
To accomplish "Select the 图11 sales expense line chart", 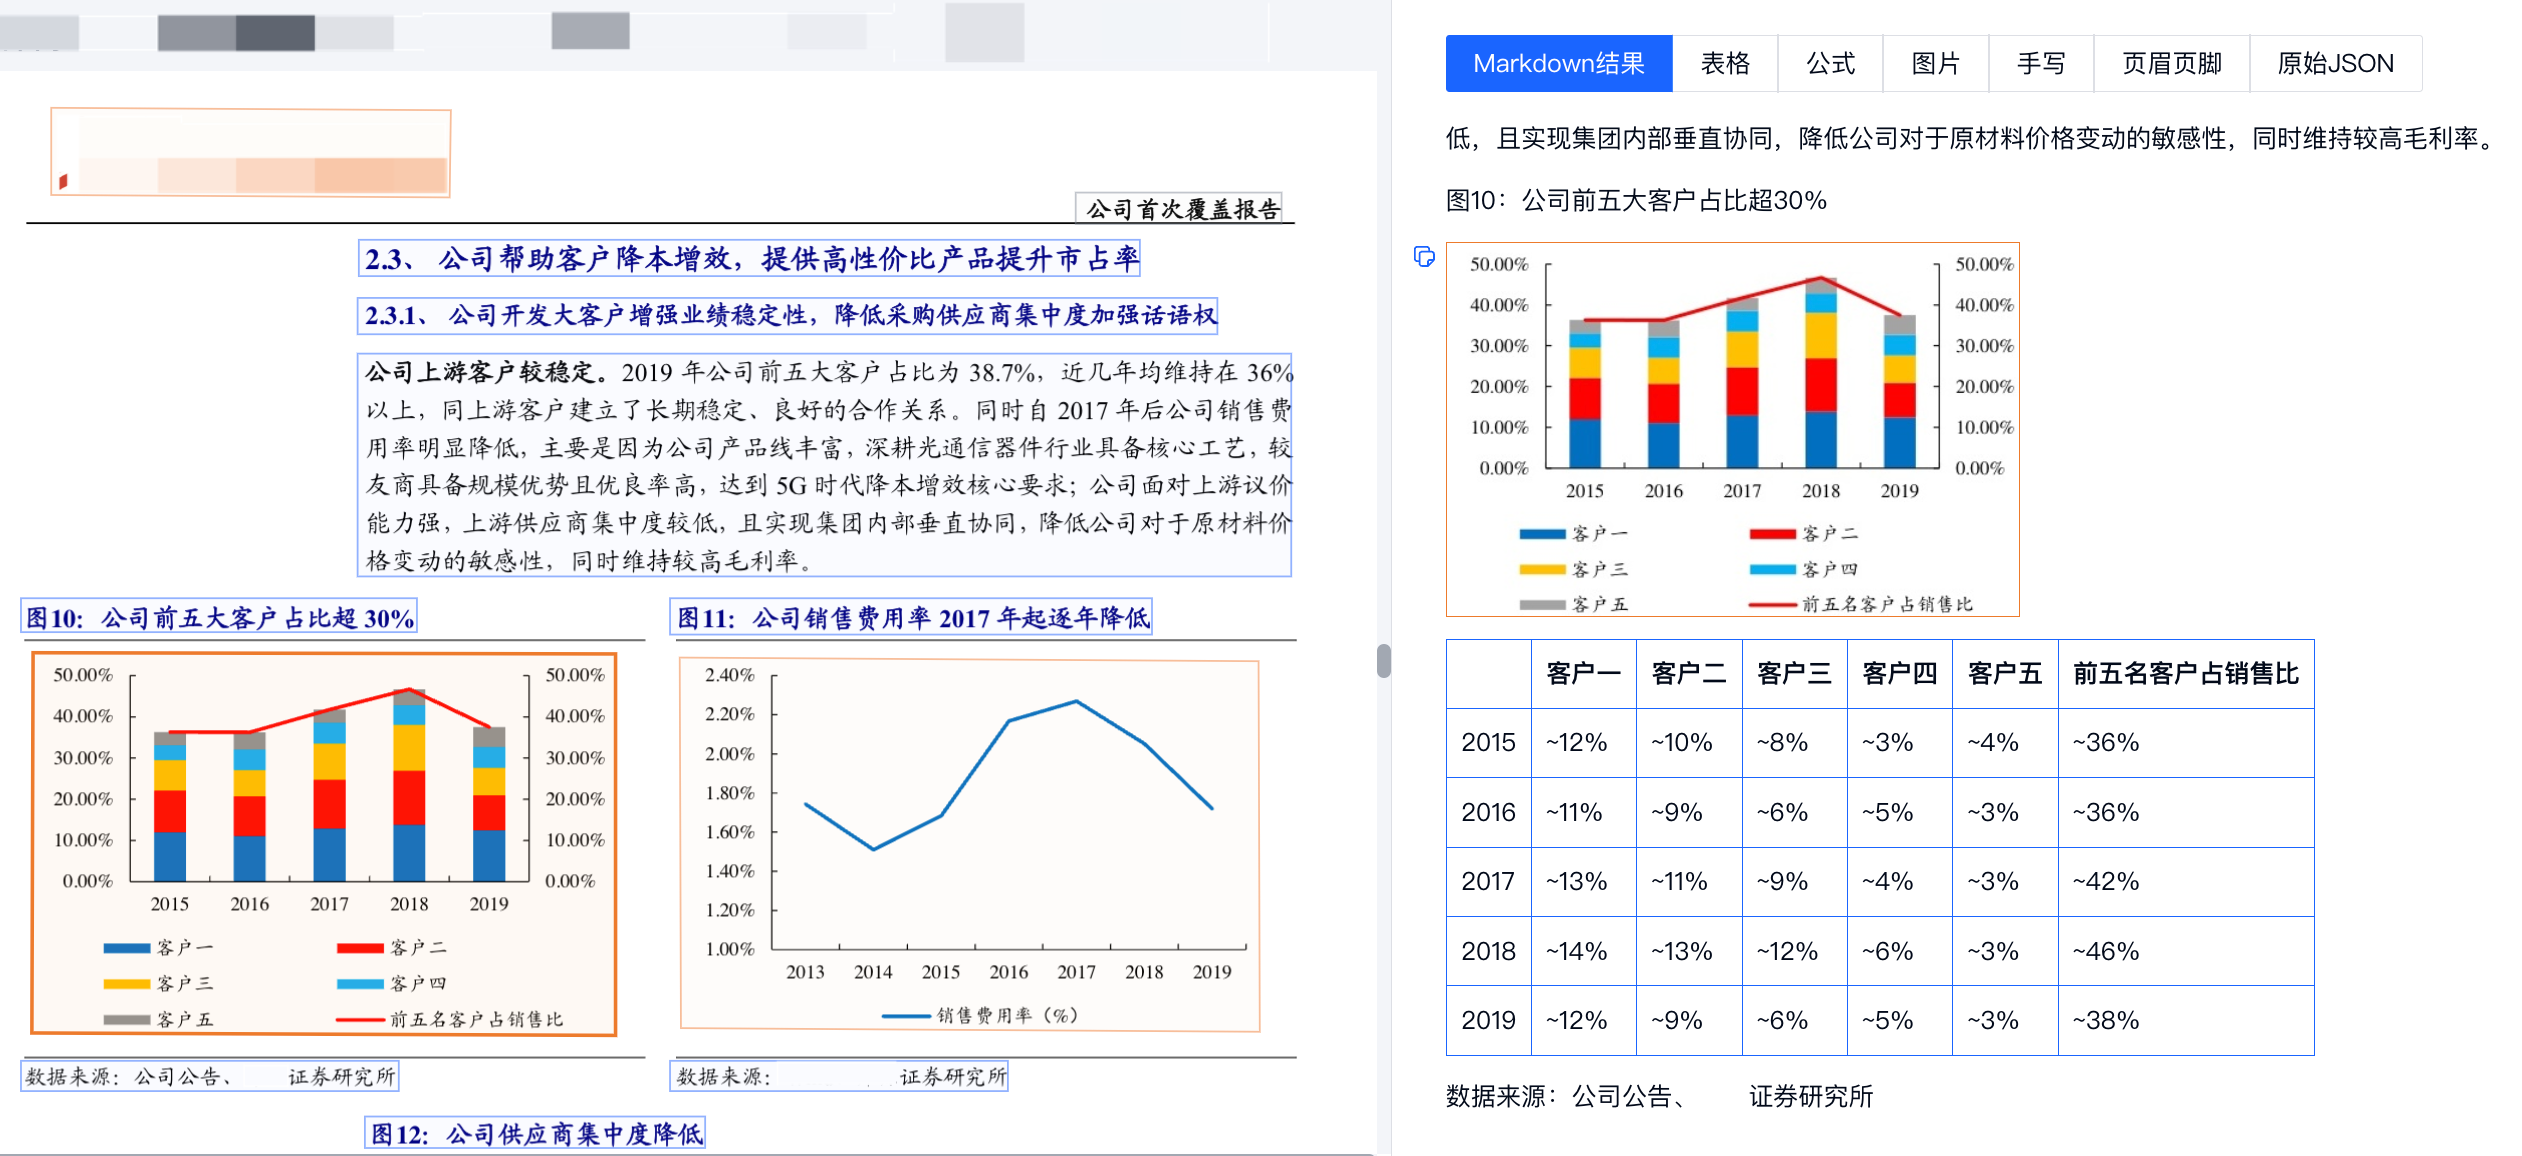I will pyautogui.click(x=968, y=843).
